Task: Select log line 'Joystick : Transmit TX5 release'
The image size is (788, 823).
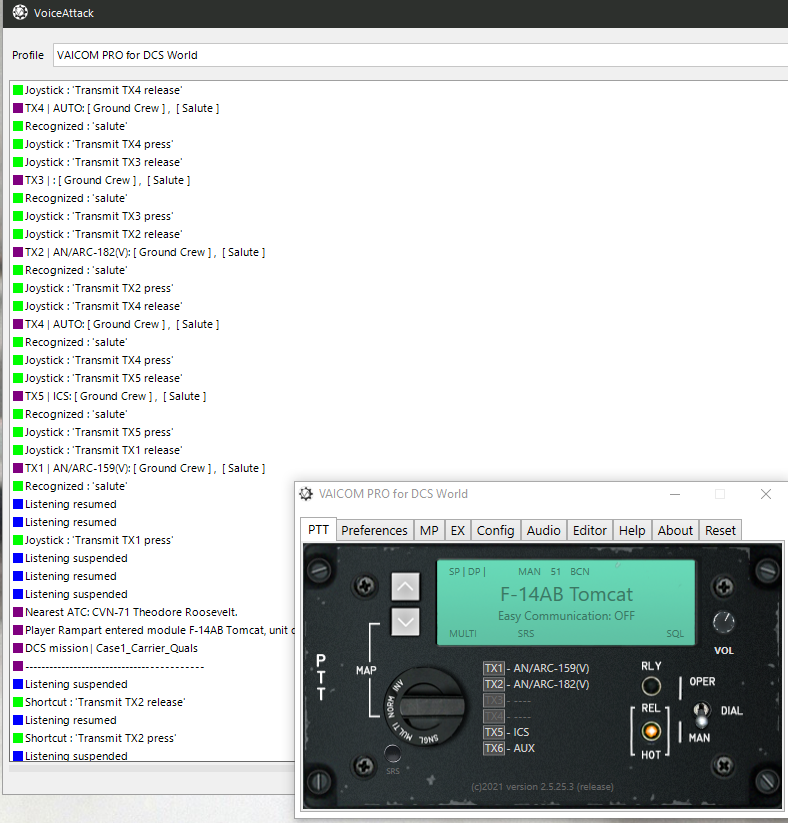Action: (97, 378)
